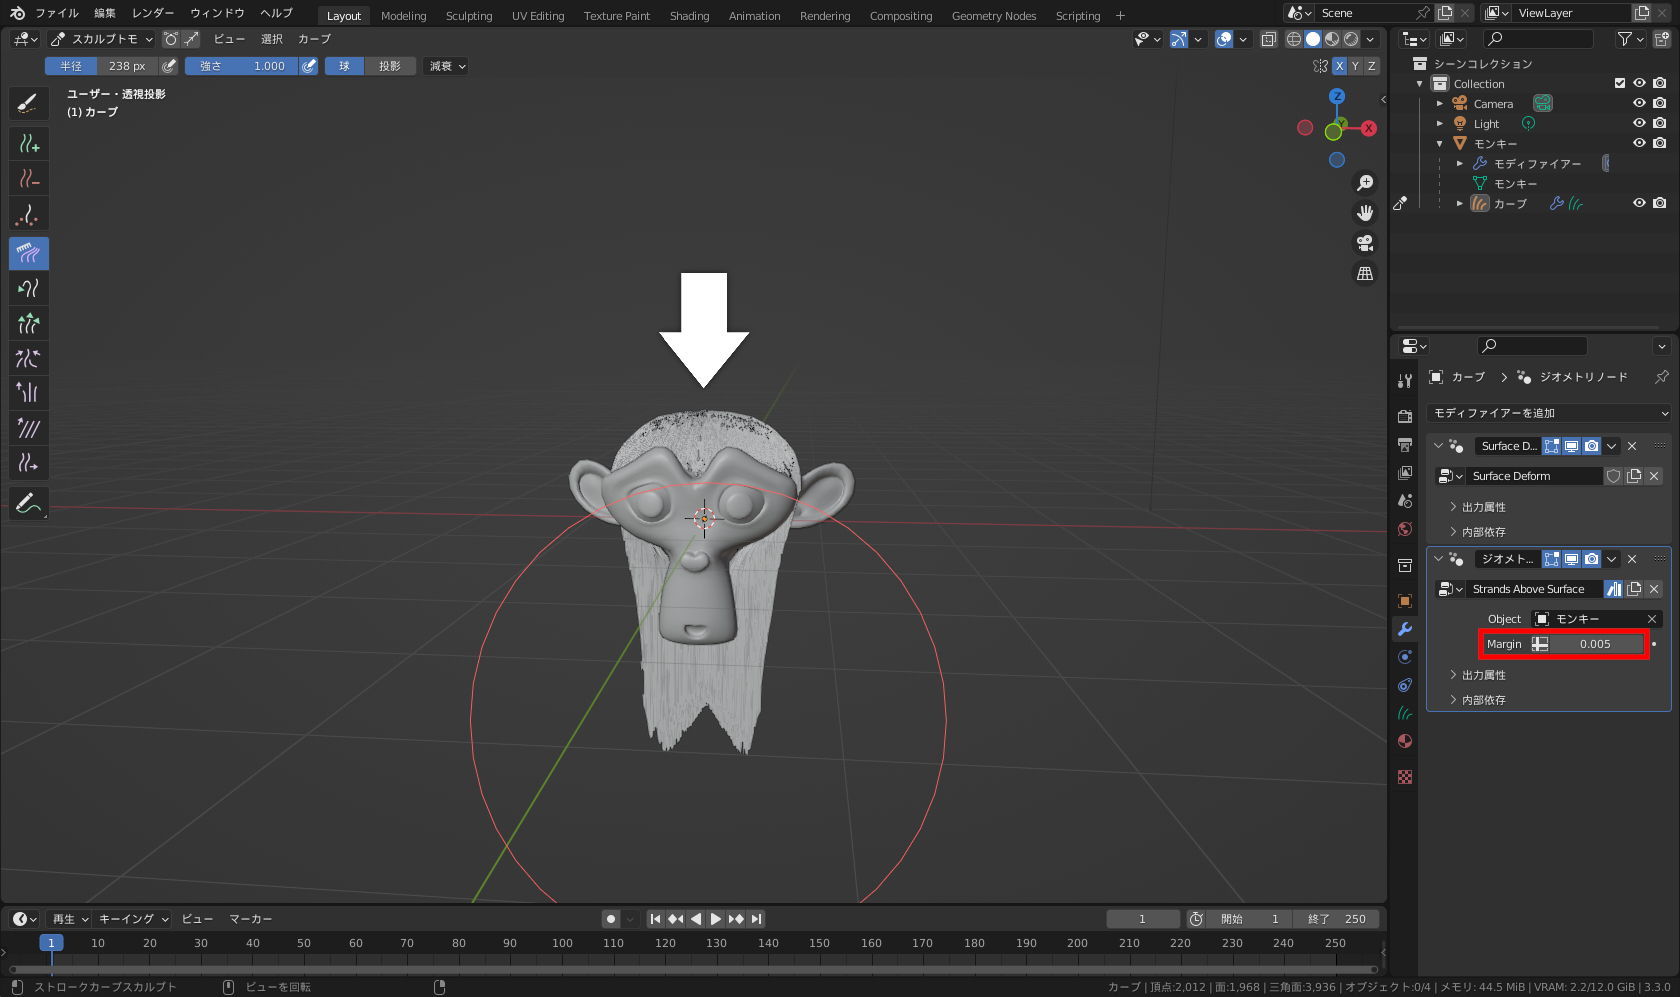
Task: Select the Slide sculpt tool
Action: tap(28, 463)
